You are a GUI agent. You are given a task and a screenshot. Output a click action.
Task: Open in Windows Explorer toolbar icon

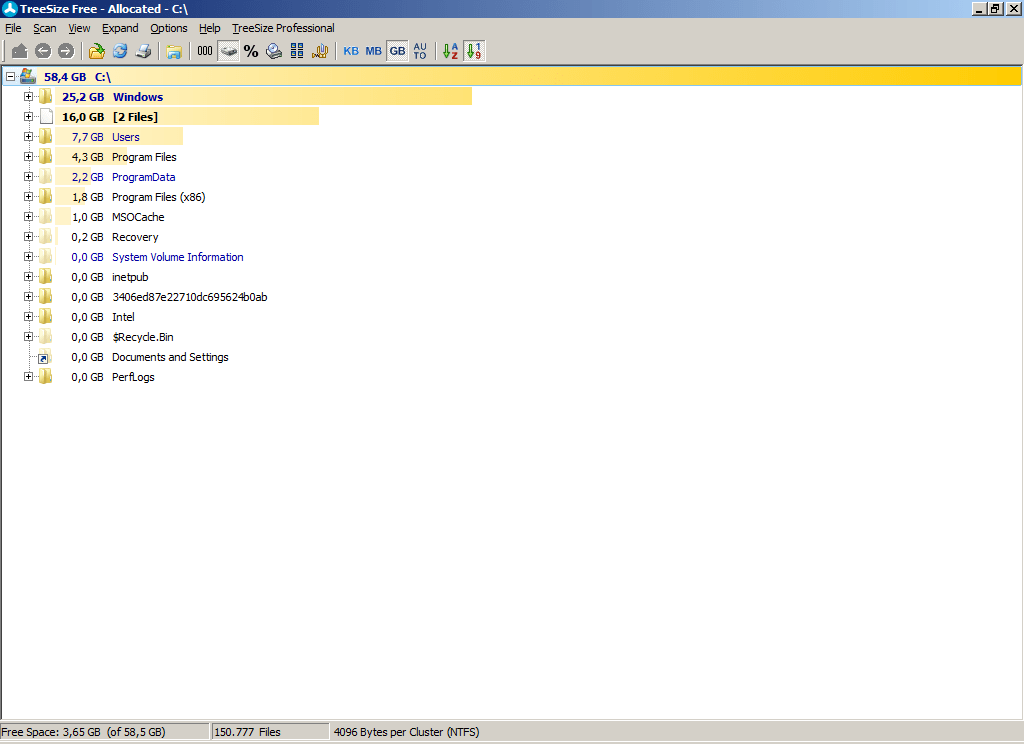(x=174, y=51)
